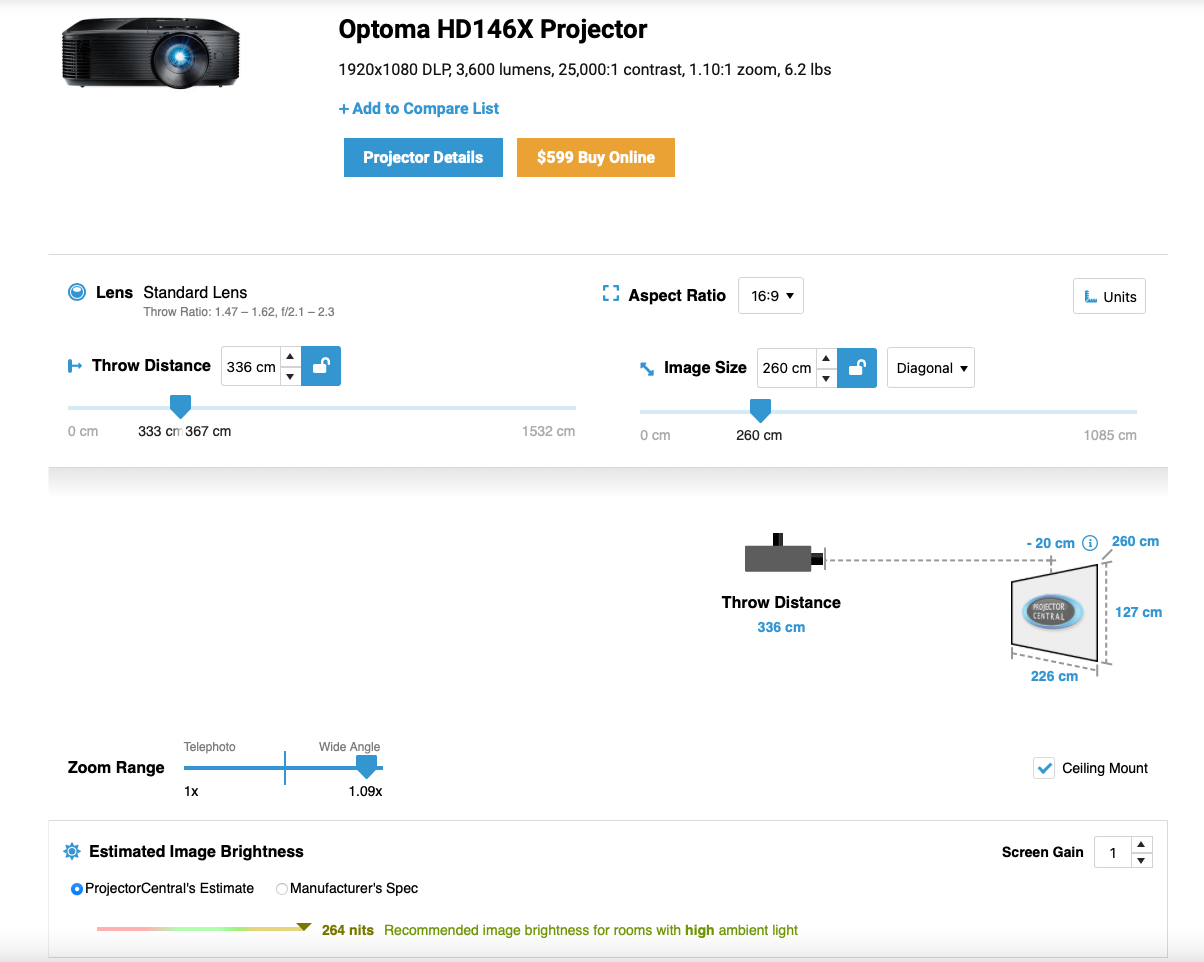Click the Throw Distance 336 cm input
Image resolution: width=1204 pixels, height=962 pixels.
251,367
